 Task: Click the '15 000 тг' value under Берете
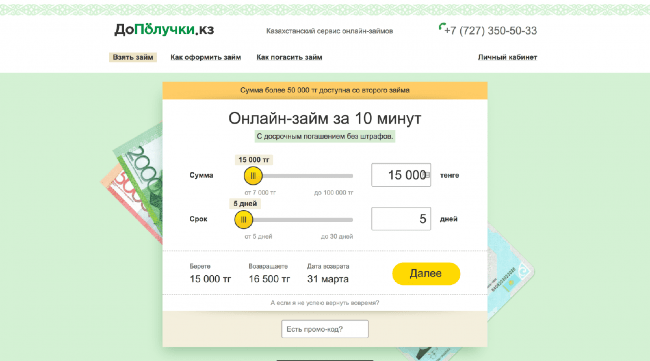[210, 279]
